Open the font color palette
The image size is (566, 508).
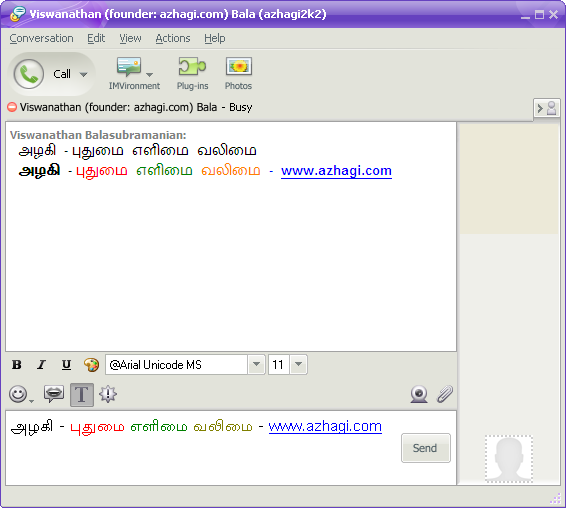pos(91,365)
